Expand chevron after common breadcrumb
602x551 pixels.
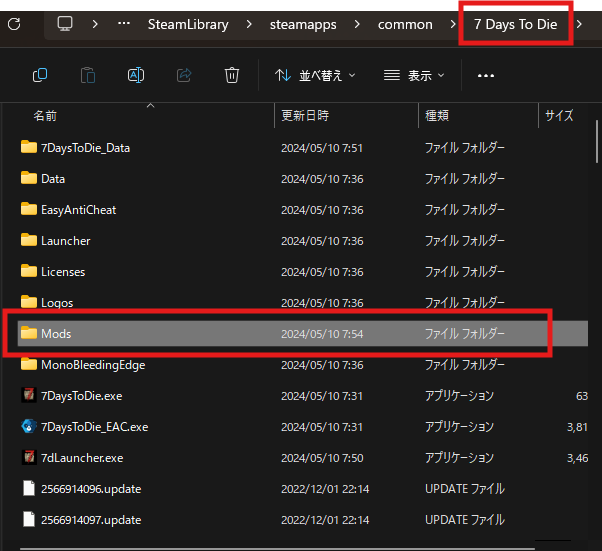(453, 24)
